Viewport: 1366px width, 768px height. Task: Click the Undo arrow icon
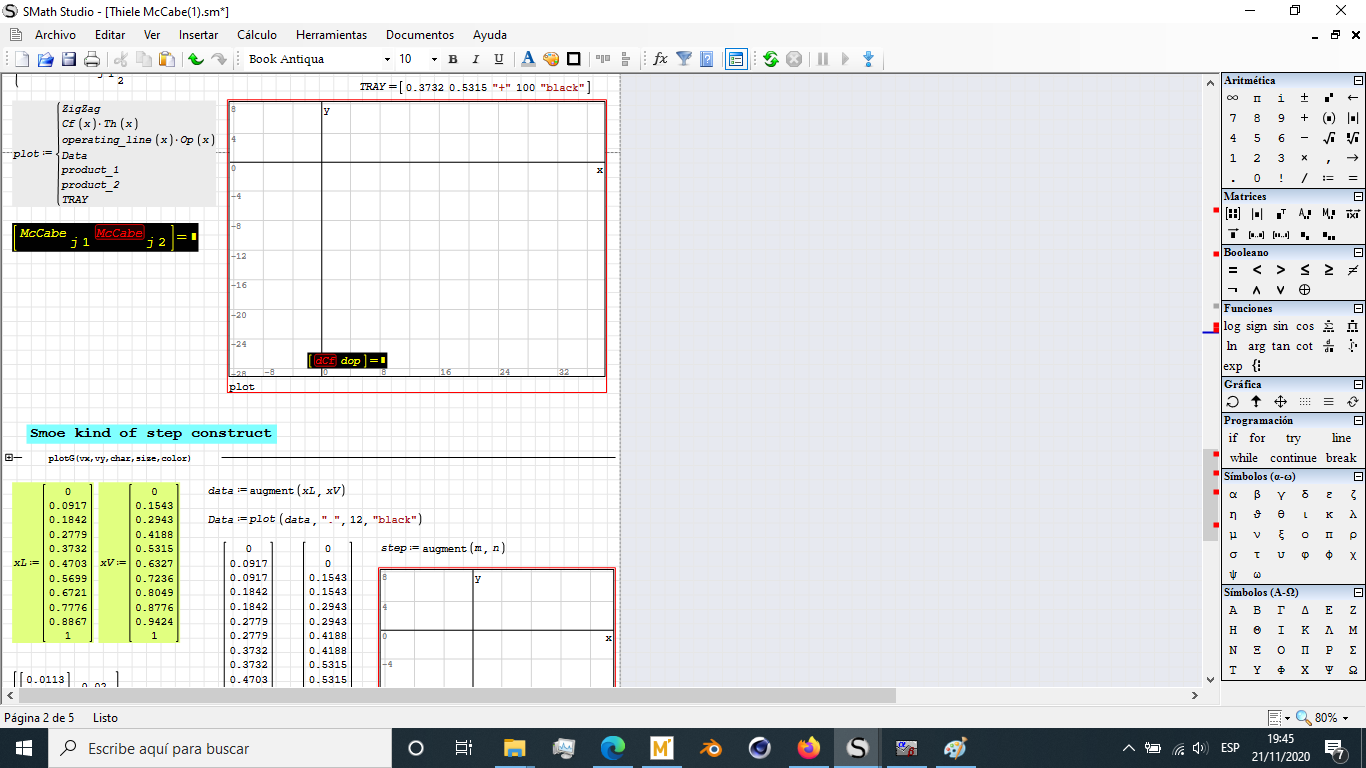pyautogui.click(x=196, y=59)
